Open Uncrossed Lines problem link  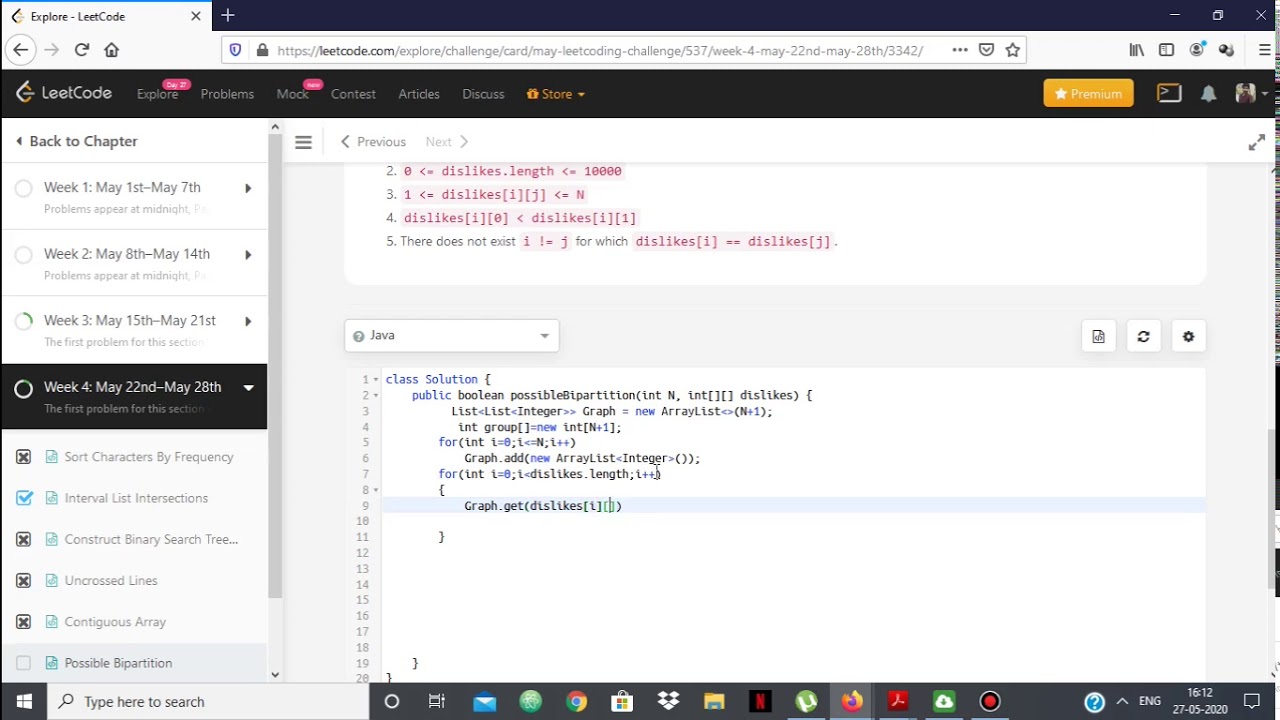tap(111, 580)
